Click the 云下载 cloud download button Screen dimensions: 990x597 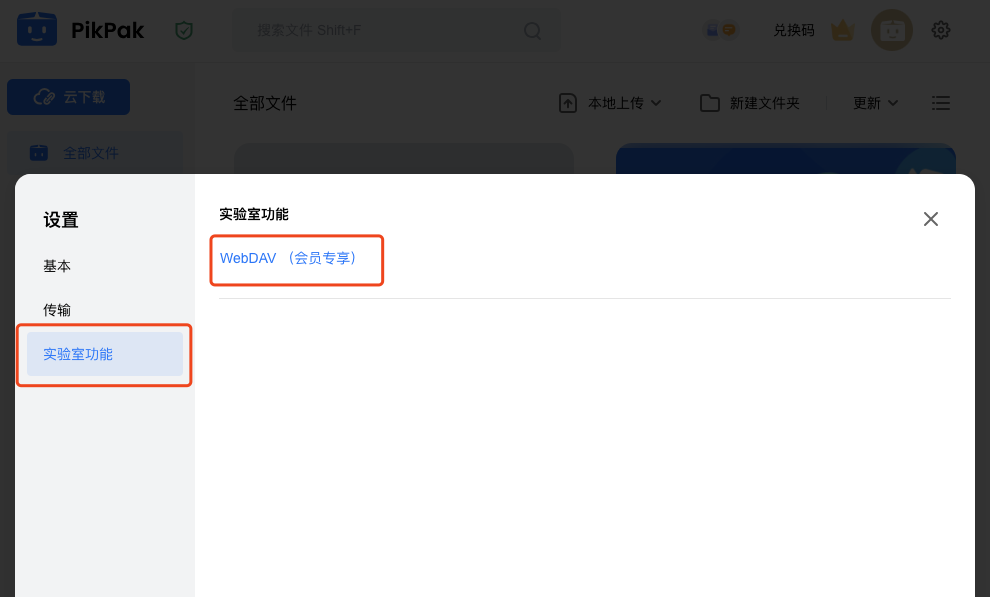coord(68,97)
